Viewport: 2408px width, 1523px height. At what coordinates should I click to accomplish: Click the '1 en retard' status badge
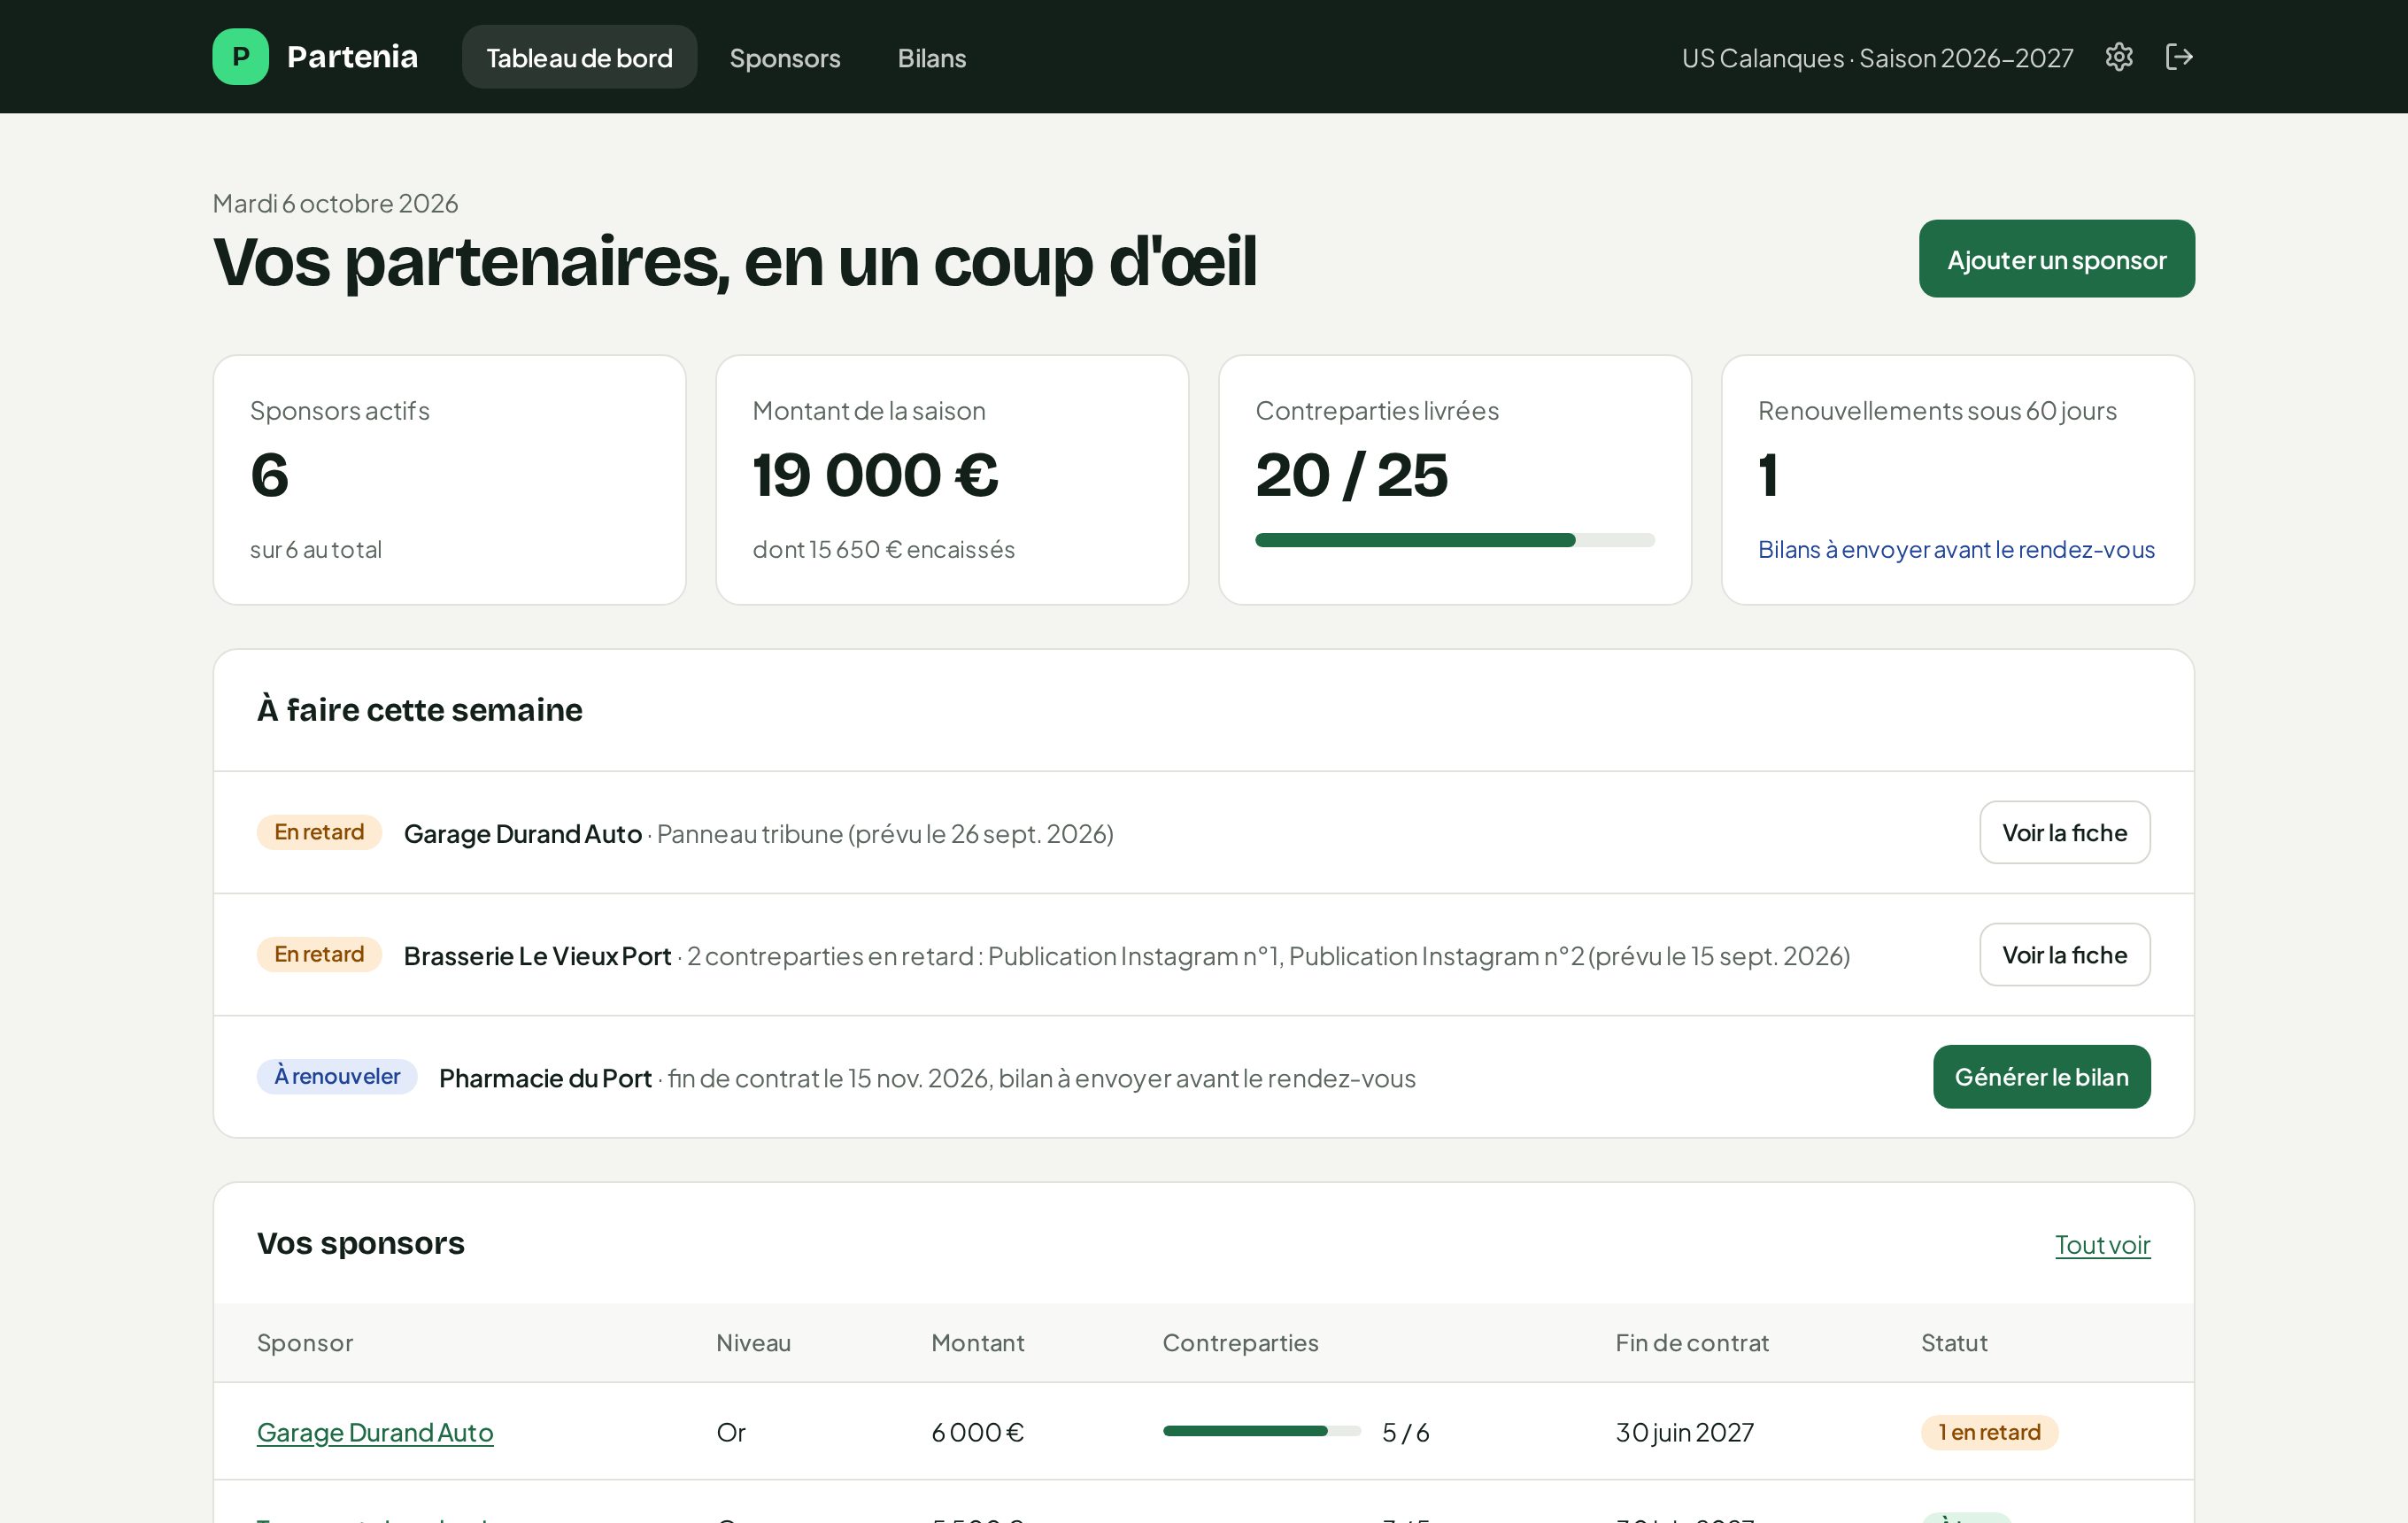click(x=1989, y=1432)
